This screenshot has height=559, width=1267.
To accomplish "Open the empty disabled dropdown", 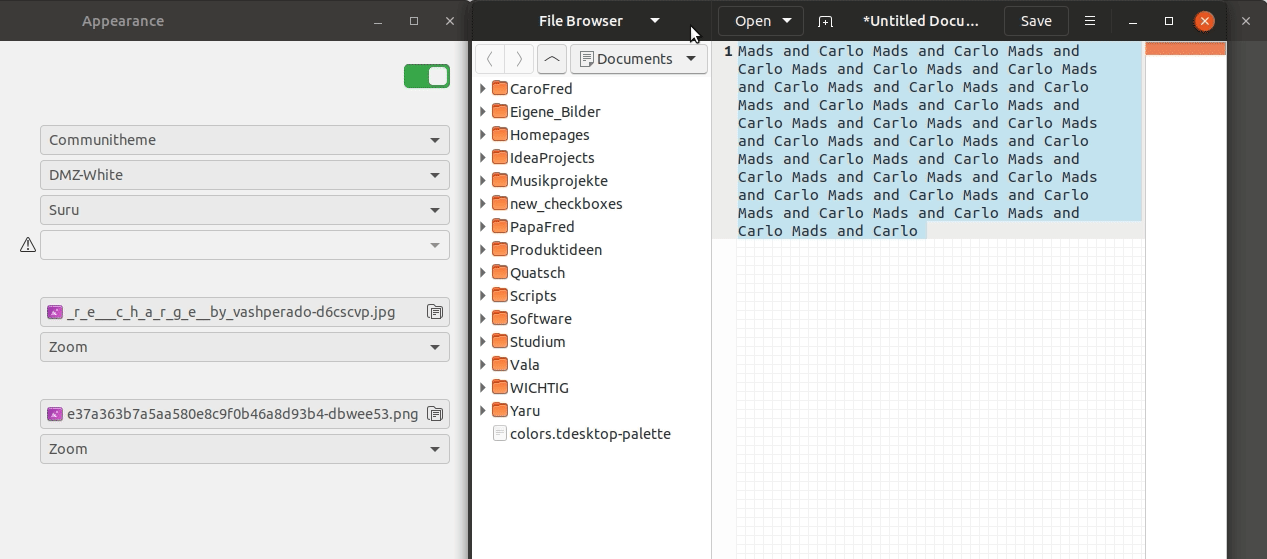I will point(245,245).
